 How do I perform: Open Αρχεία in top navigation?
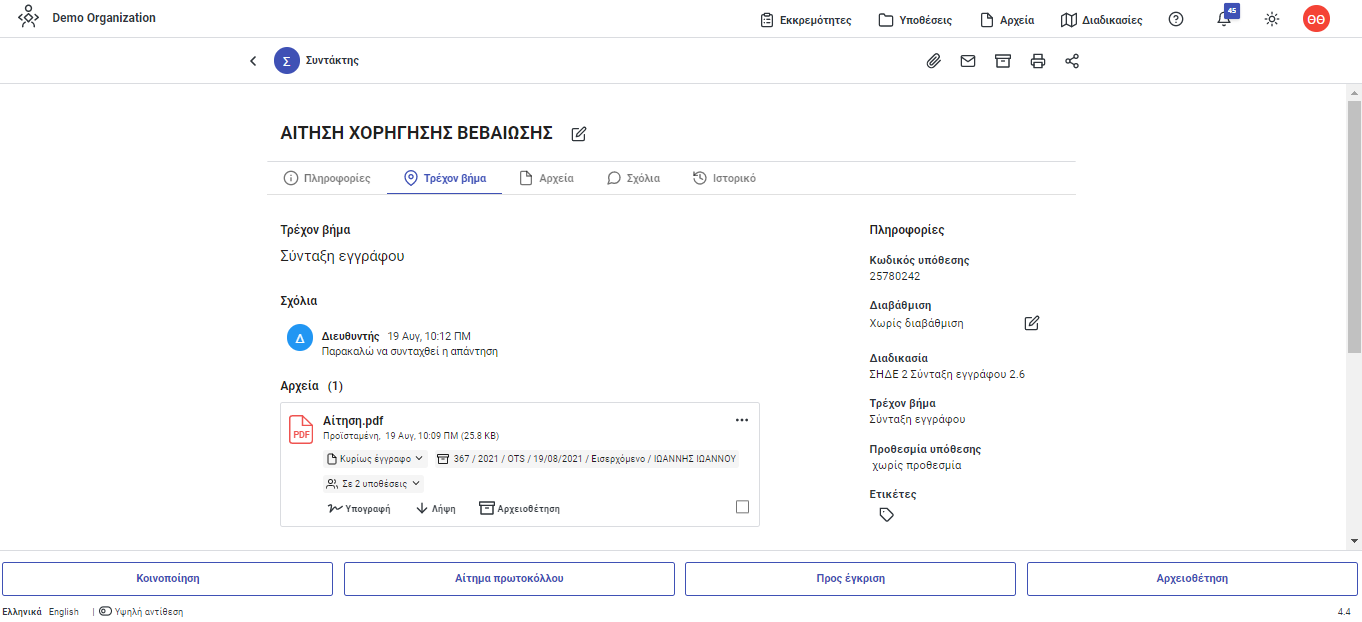[x=1007, y=19]
